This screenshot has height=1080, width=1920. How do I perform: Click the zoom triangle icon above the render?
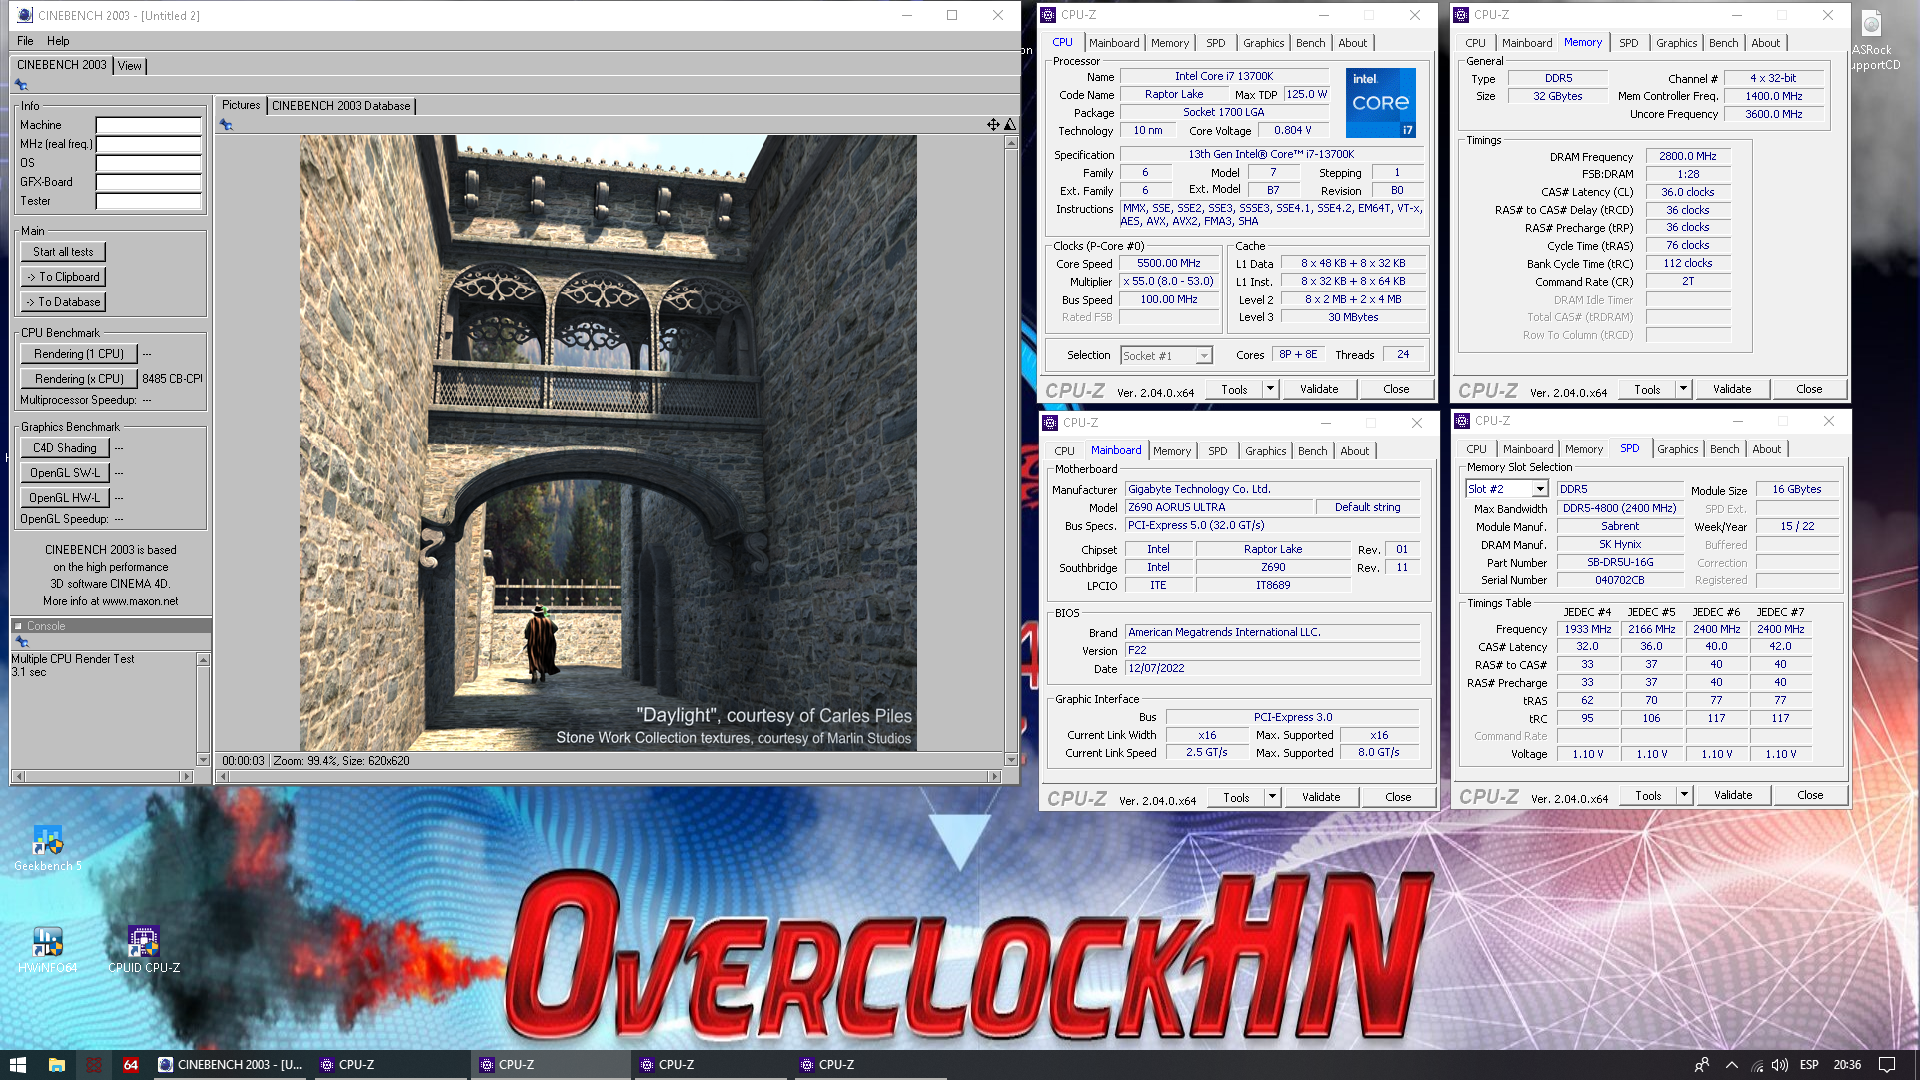click(x=1010, y=124)
